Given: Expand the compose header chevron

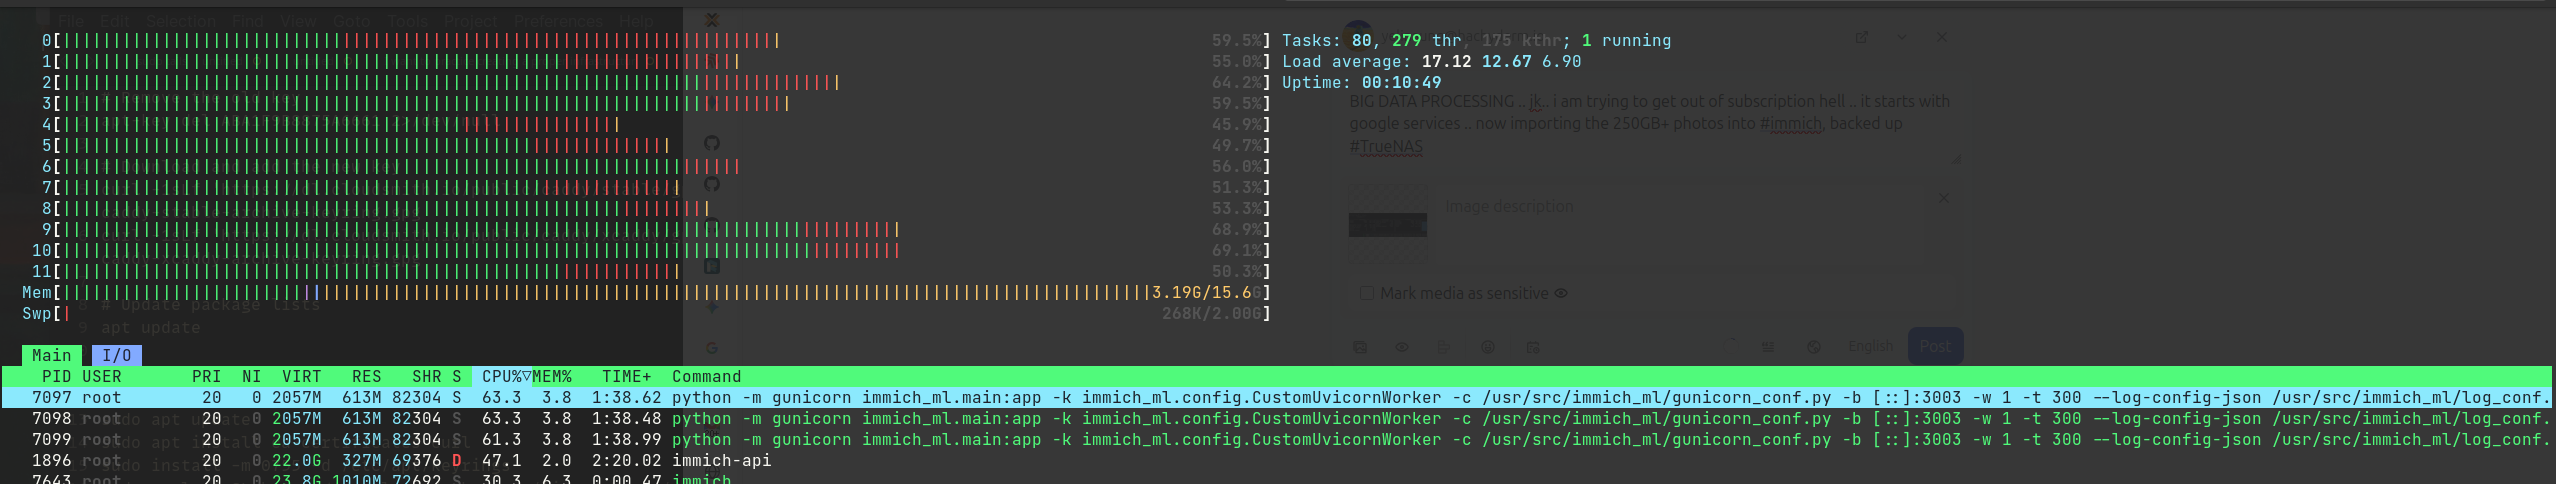Looking at the screenshot, I should click(x=1901, y=37).
